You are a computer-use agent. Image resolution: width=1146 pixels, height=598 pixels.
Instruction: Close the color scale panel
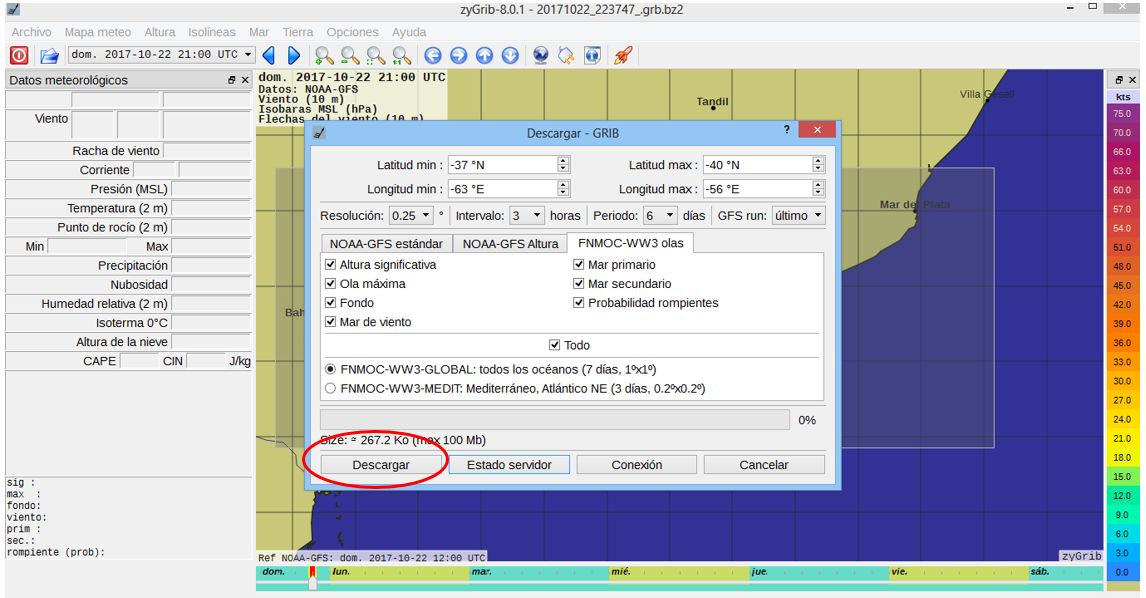pos(1132,80)
